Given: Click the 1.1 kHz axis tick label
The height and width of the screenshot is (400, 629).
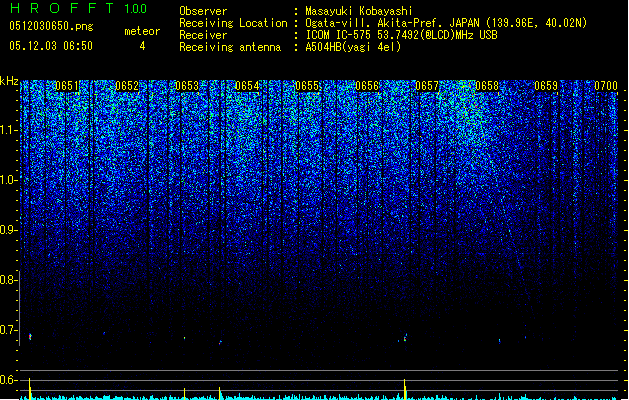Looking at the screenshot, I should click(x=8, y=131).
